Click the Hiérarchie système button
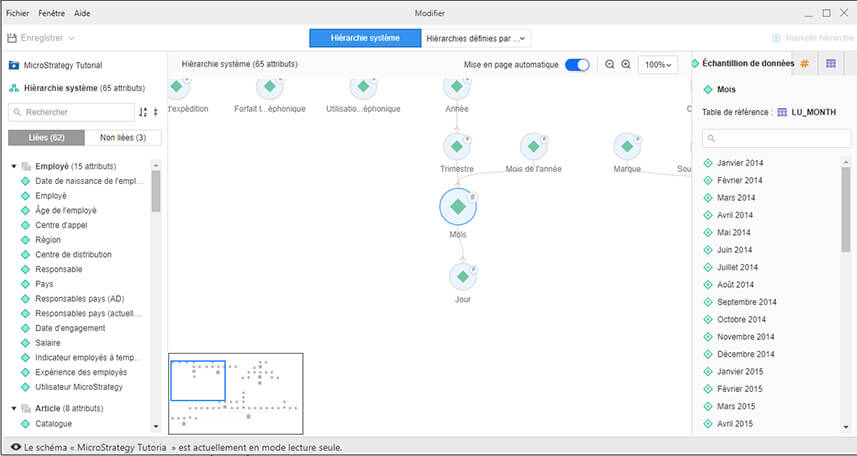This screenshot has height=456, width=857. pos(364,38)
